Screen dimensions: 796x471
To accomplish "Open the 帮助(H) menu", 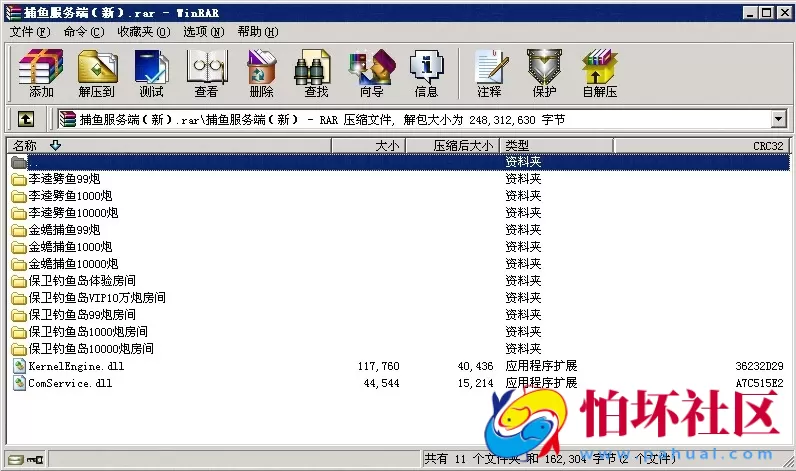I will (x=258, y=32).
